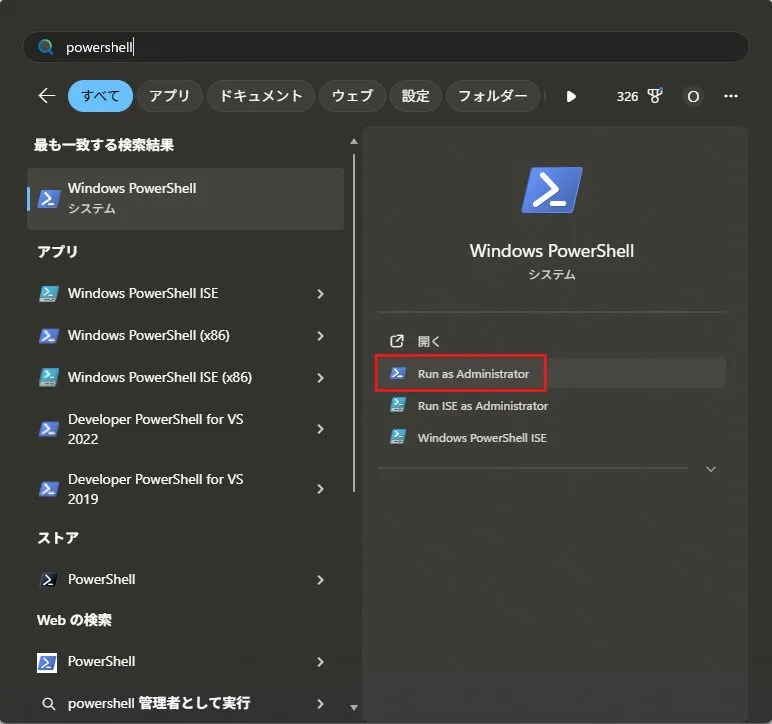The height and width of the screenshot is (724, 772).
Task: Switch to the 設定 filter tab
Action: click(x=416, y=96)
